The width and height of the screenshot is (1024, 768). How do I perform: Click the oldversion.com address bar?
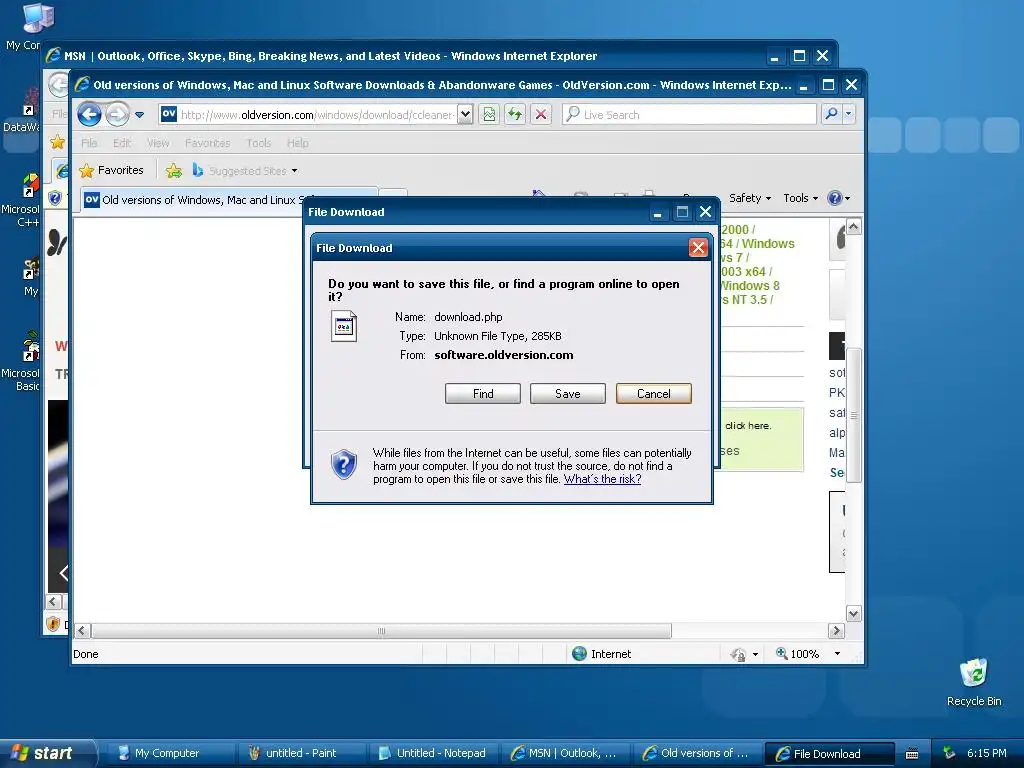click(307, 115)
